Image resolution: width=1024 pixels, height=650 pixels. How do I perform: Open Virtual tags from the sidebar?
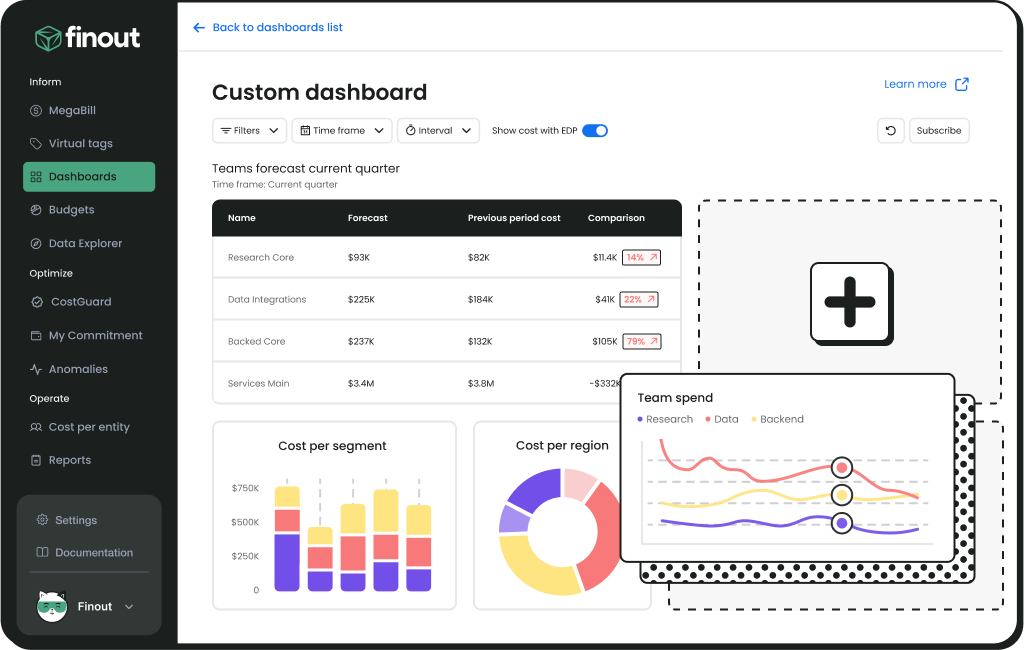click(x=36, y=143)
